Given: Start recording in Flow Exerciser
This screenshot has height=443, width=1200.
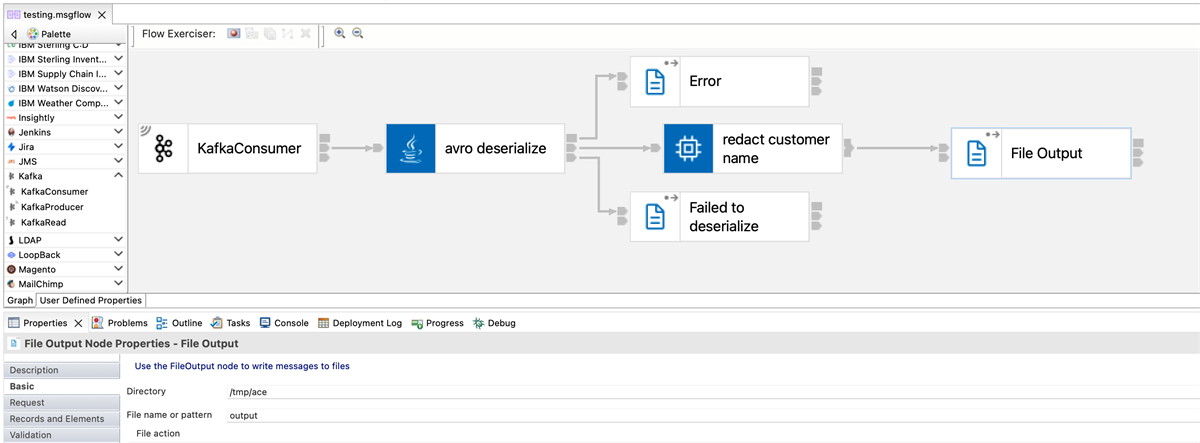Looking at the screenshot, I should [234, 34].
